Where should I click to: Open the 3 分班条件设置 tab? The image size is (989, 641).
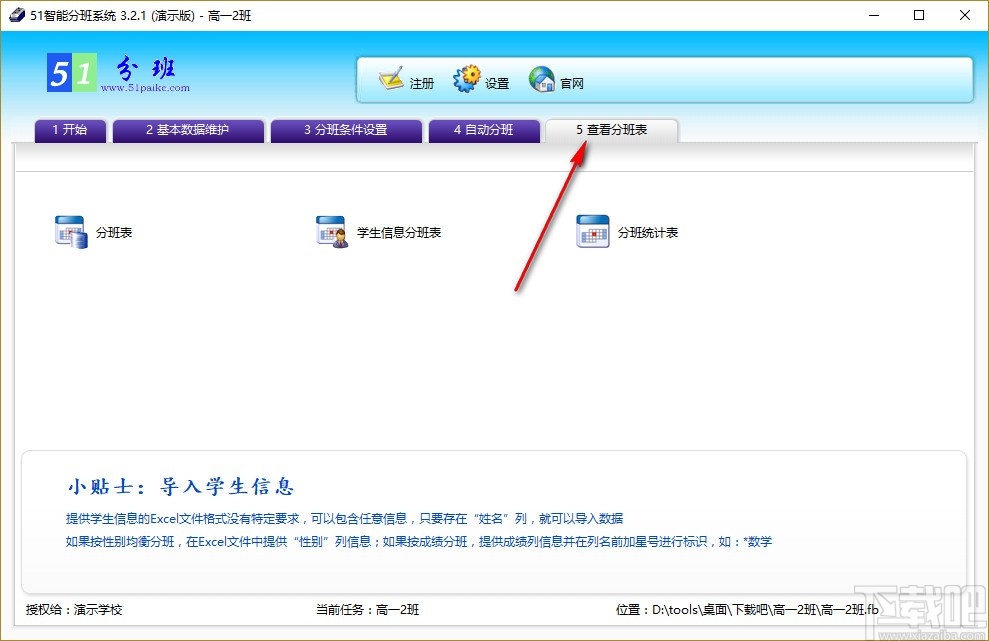[346, 130]
